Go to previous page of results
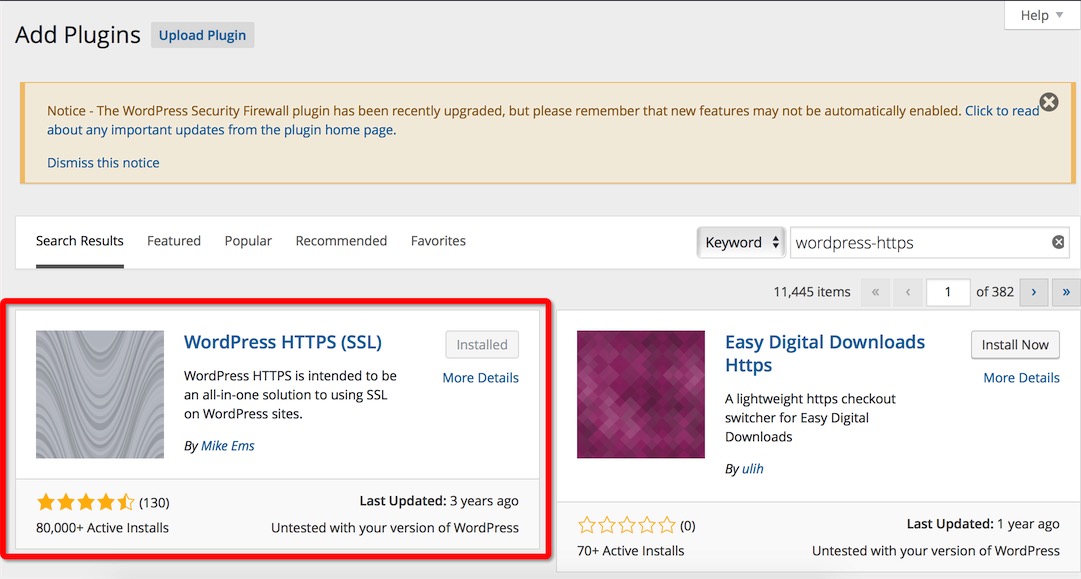The width and height of the screenshot is (1081, 579). (x=908, y=292)
